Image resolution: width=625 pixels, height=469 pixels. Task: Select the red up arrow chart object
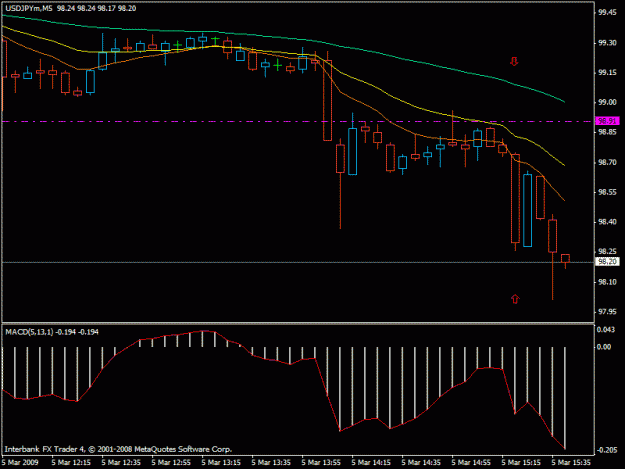515,299
